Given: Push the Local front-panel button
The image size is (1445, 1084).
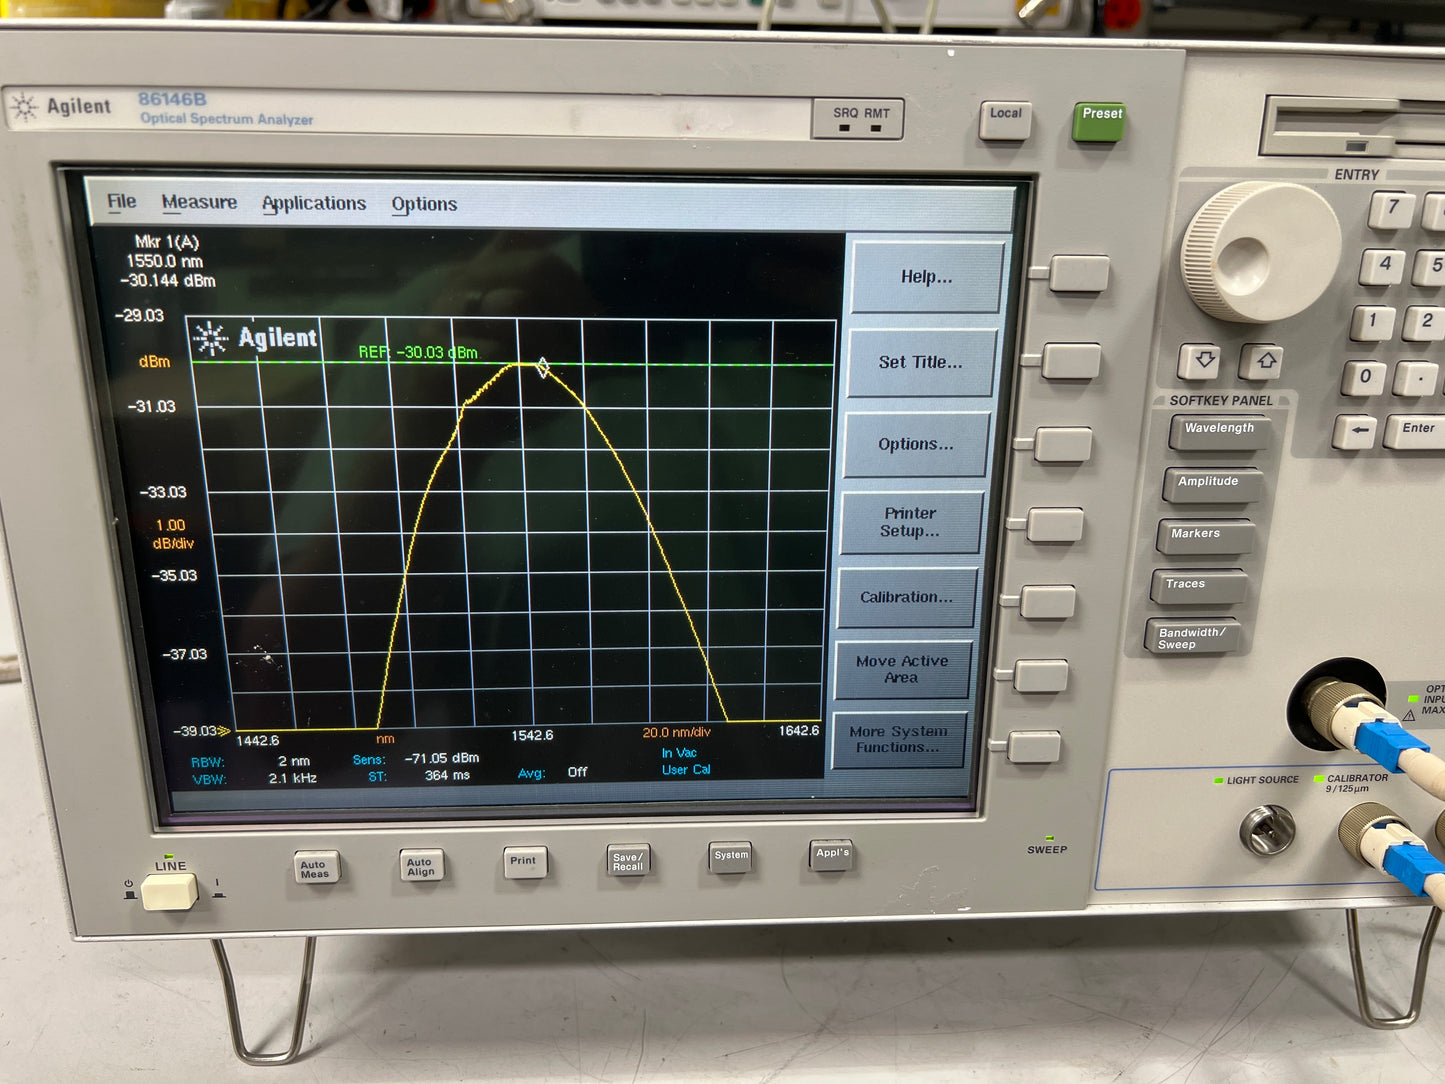Looking at the screenshot, I should 1005,119.
